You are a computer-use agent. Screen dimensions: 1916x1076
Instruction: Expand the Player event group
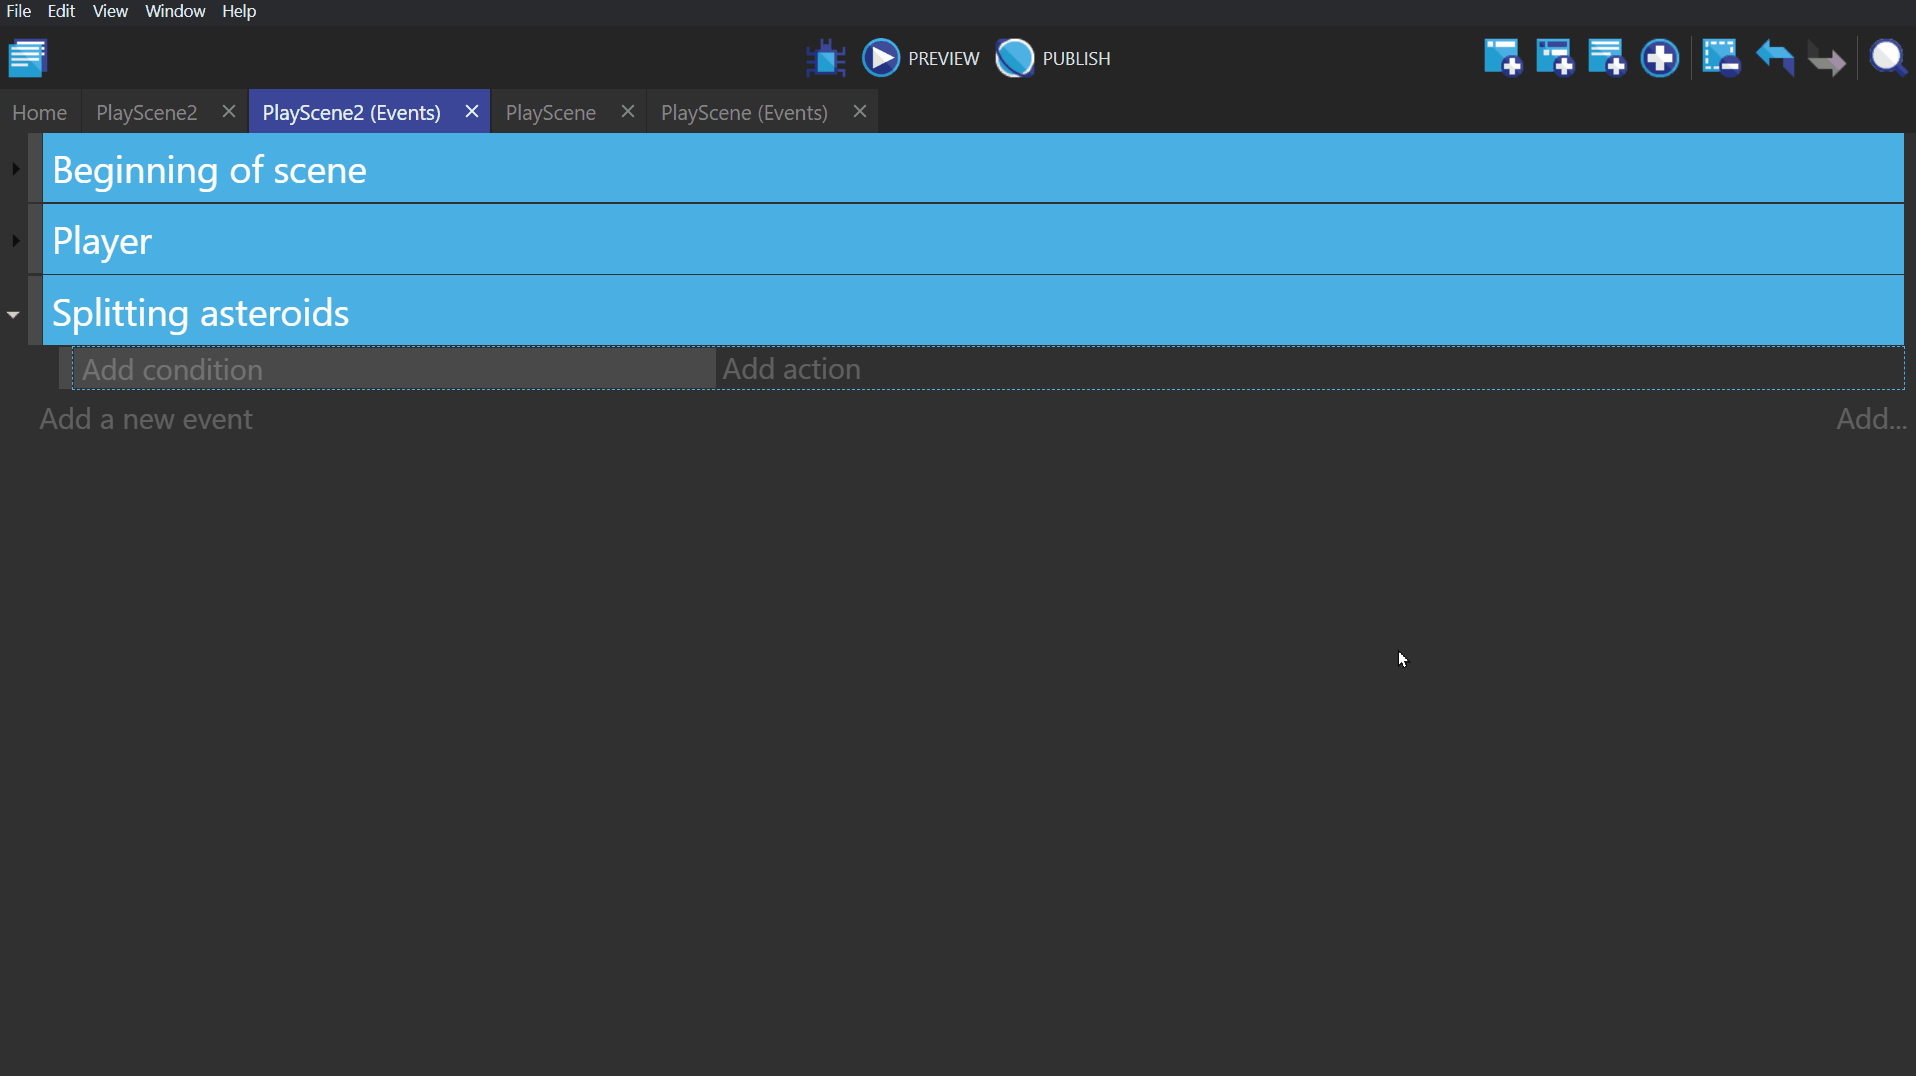[15, 240]
